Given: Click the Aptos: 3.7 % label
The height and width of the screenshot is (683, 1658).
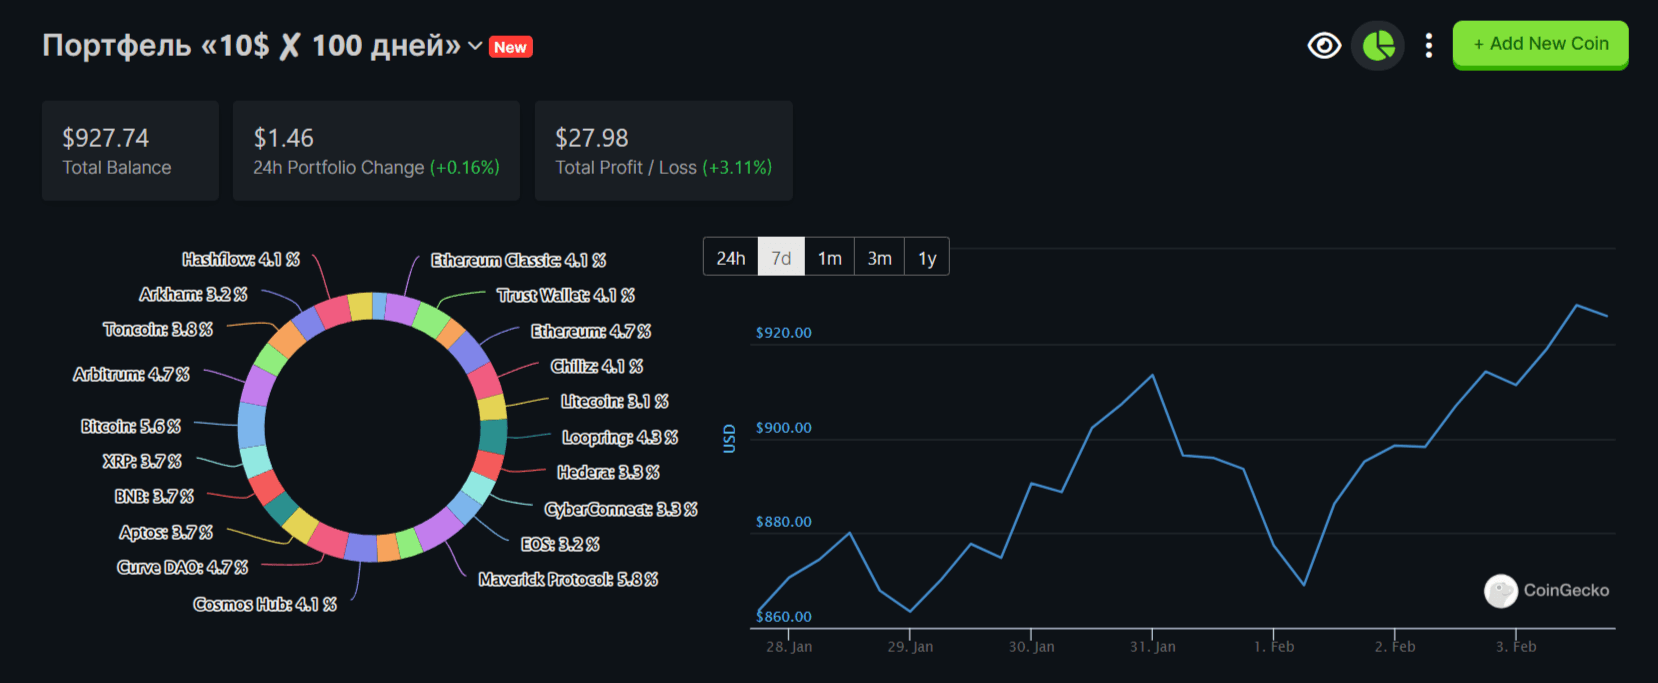Looking at the screenshot, I should click(x=166, y=532).
